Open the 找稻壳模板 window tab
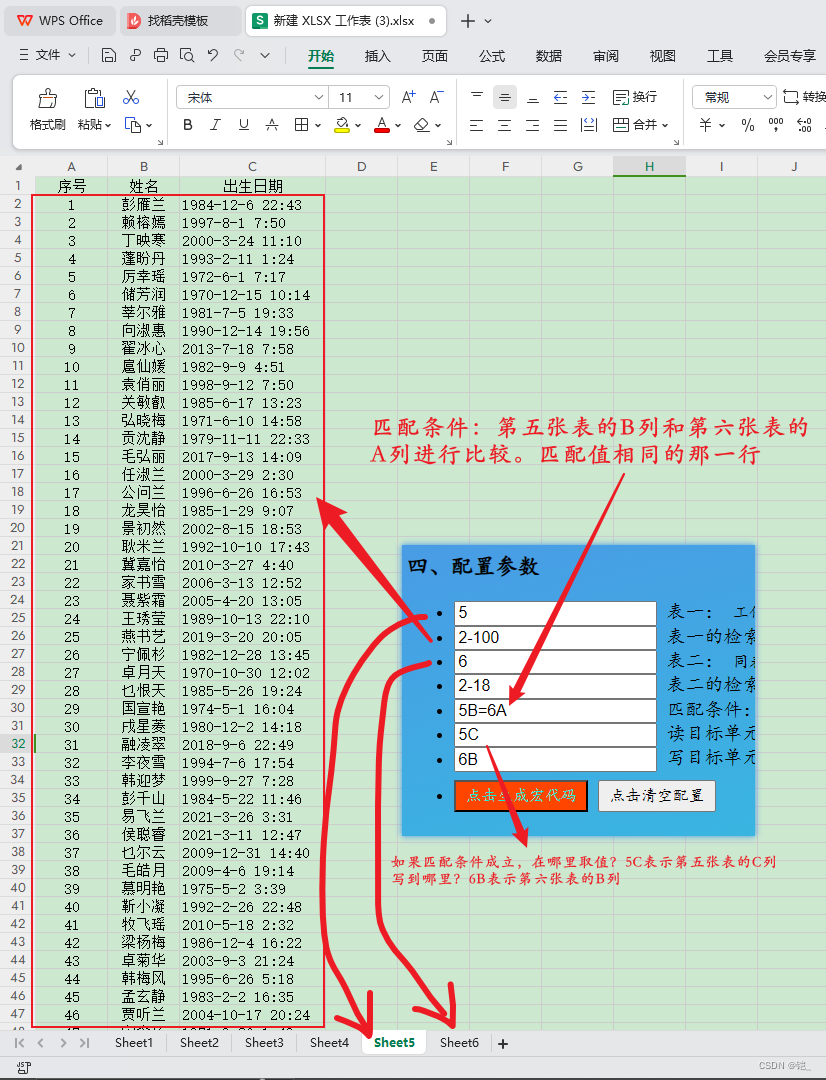Image resolution: width=826 pixels, height=1080 pixels. [180, 21]
